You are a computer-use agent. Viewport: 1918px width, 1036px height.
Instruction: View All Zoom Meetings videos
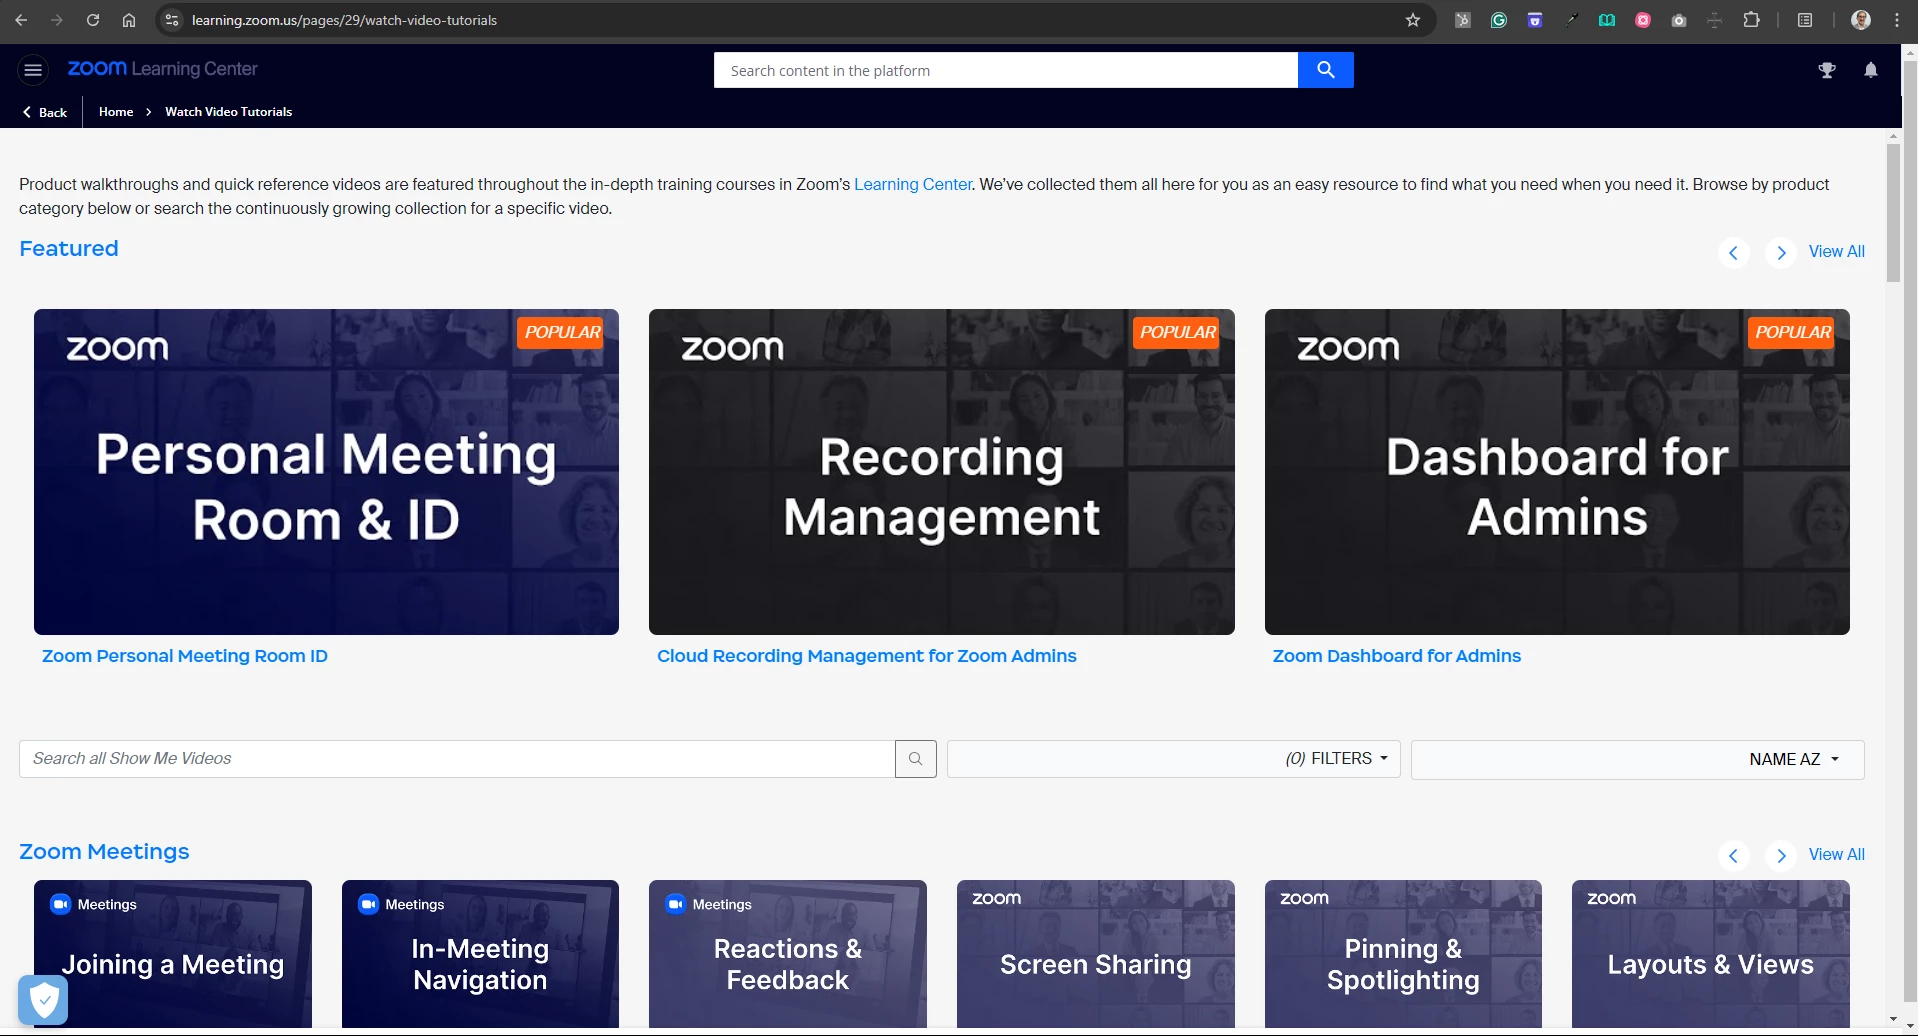coord(1836,855)
